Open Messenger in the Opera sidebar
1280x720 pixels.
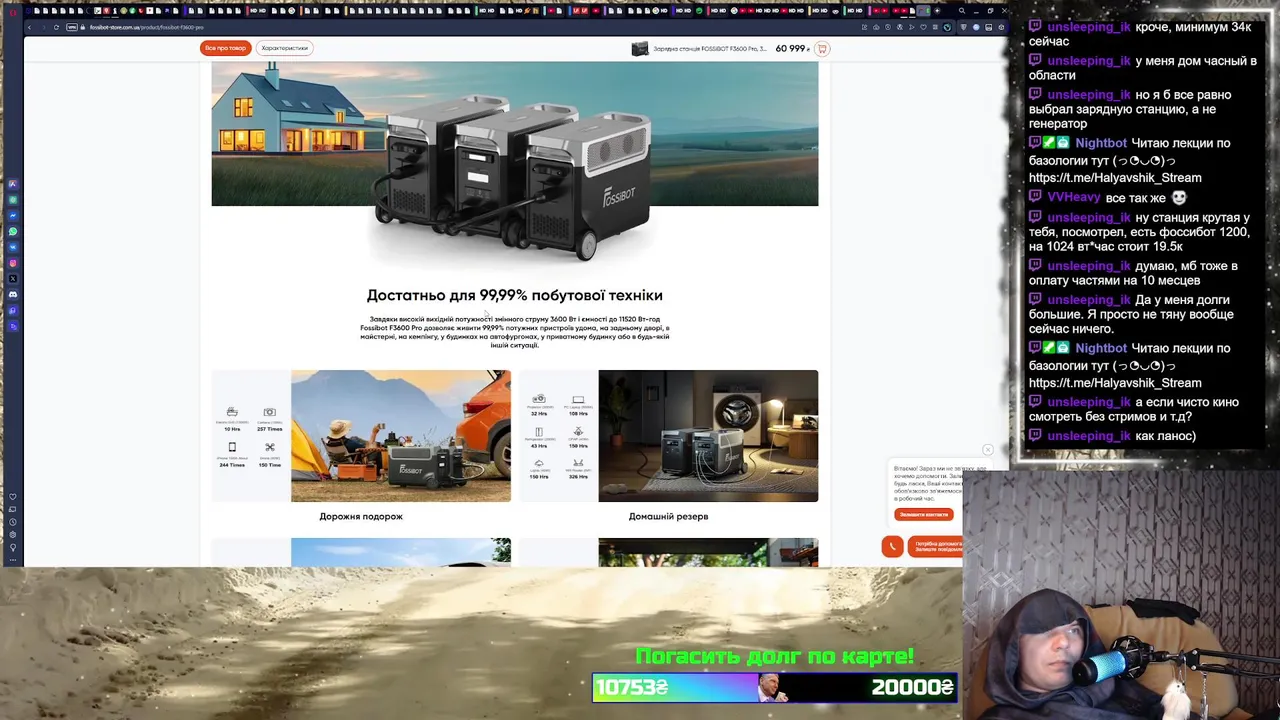click(x=13, y=215)
